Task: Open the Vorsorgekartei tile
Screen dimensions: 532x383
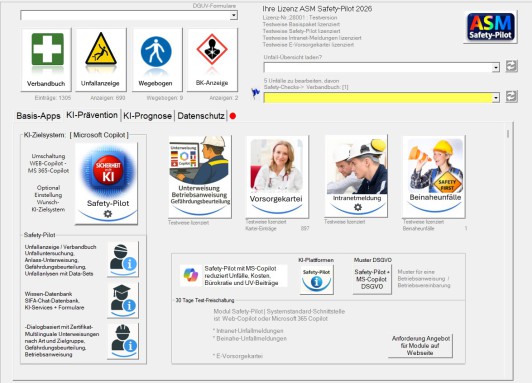Action: tap(277, 176)
